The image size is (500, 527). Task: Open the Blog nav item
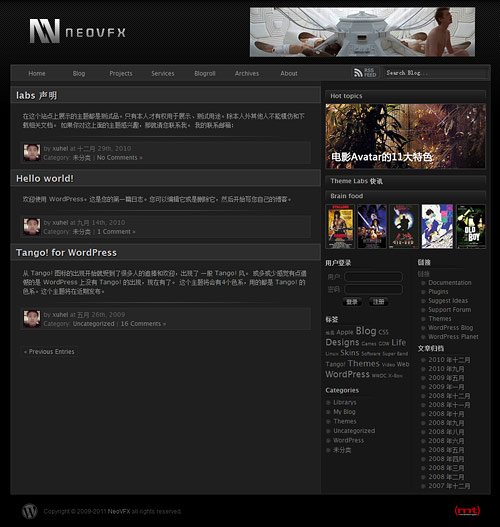[79, 73]
